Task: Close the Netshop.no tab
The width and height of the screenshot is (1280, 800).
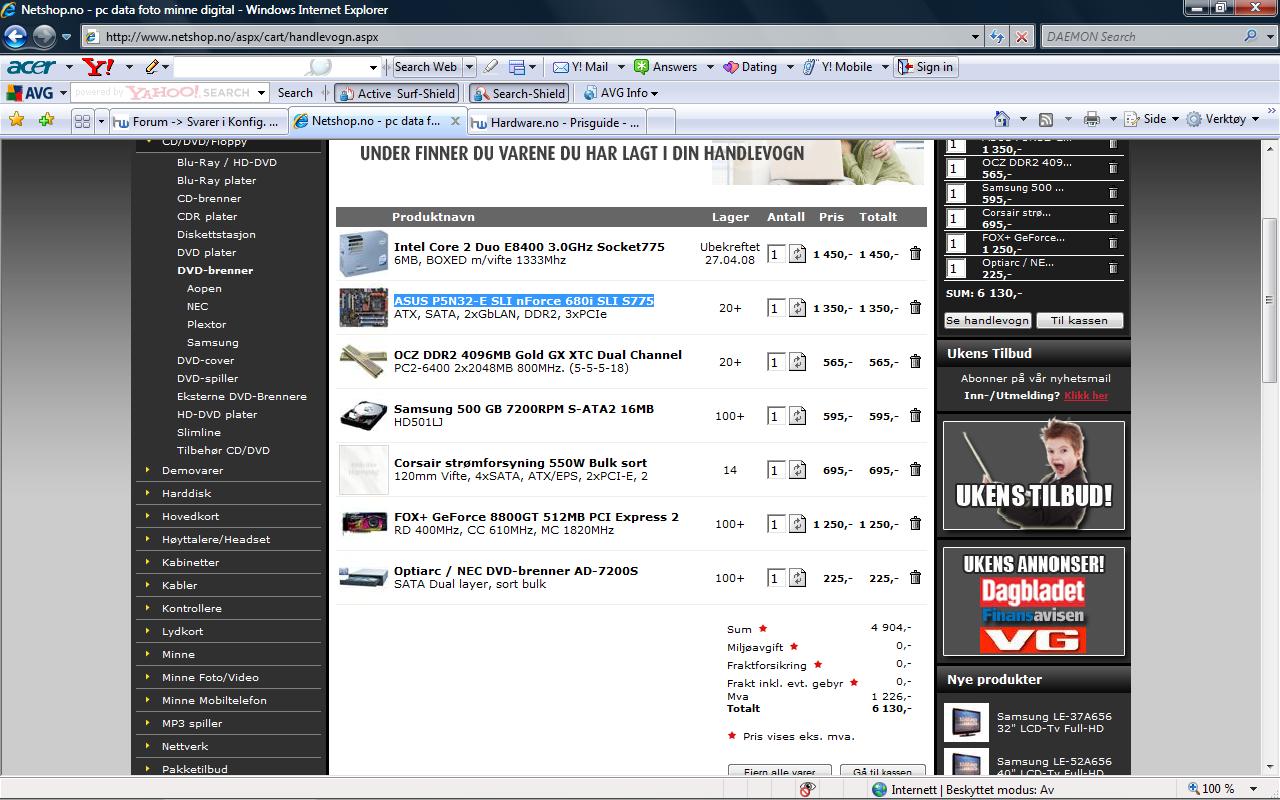Action: [454, 121]
